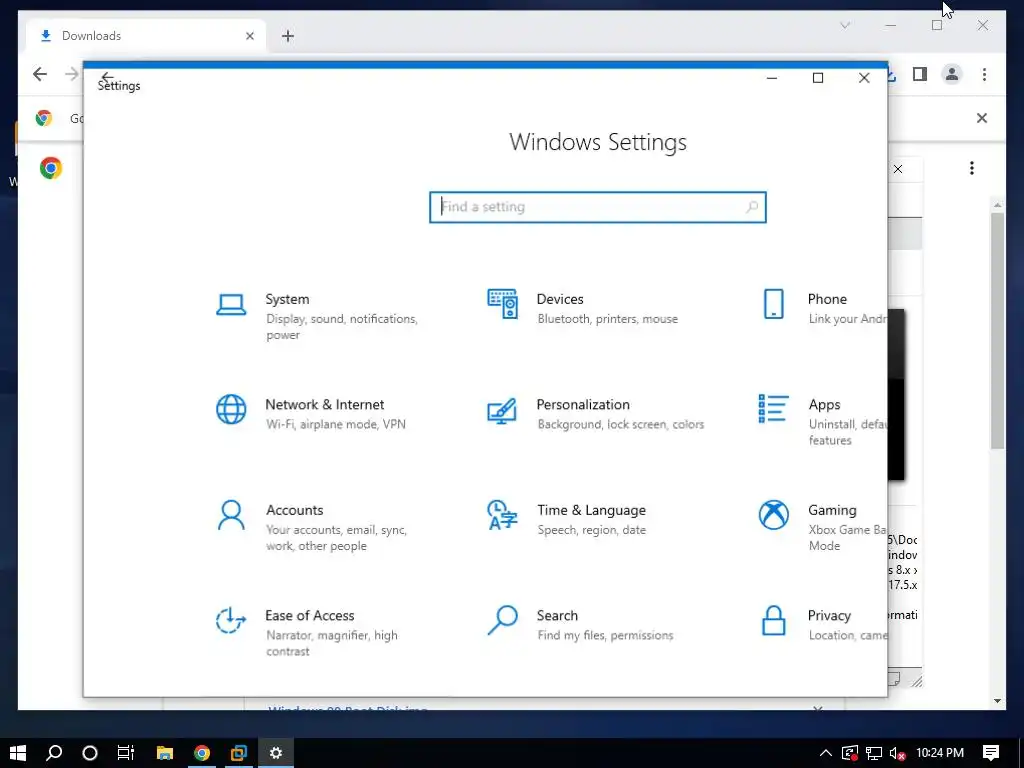Toggle Chrome side panel button
This screenshot has height=768, width=1024.
(920, 74)
